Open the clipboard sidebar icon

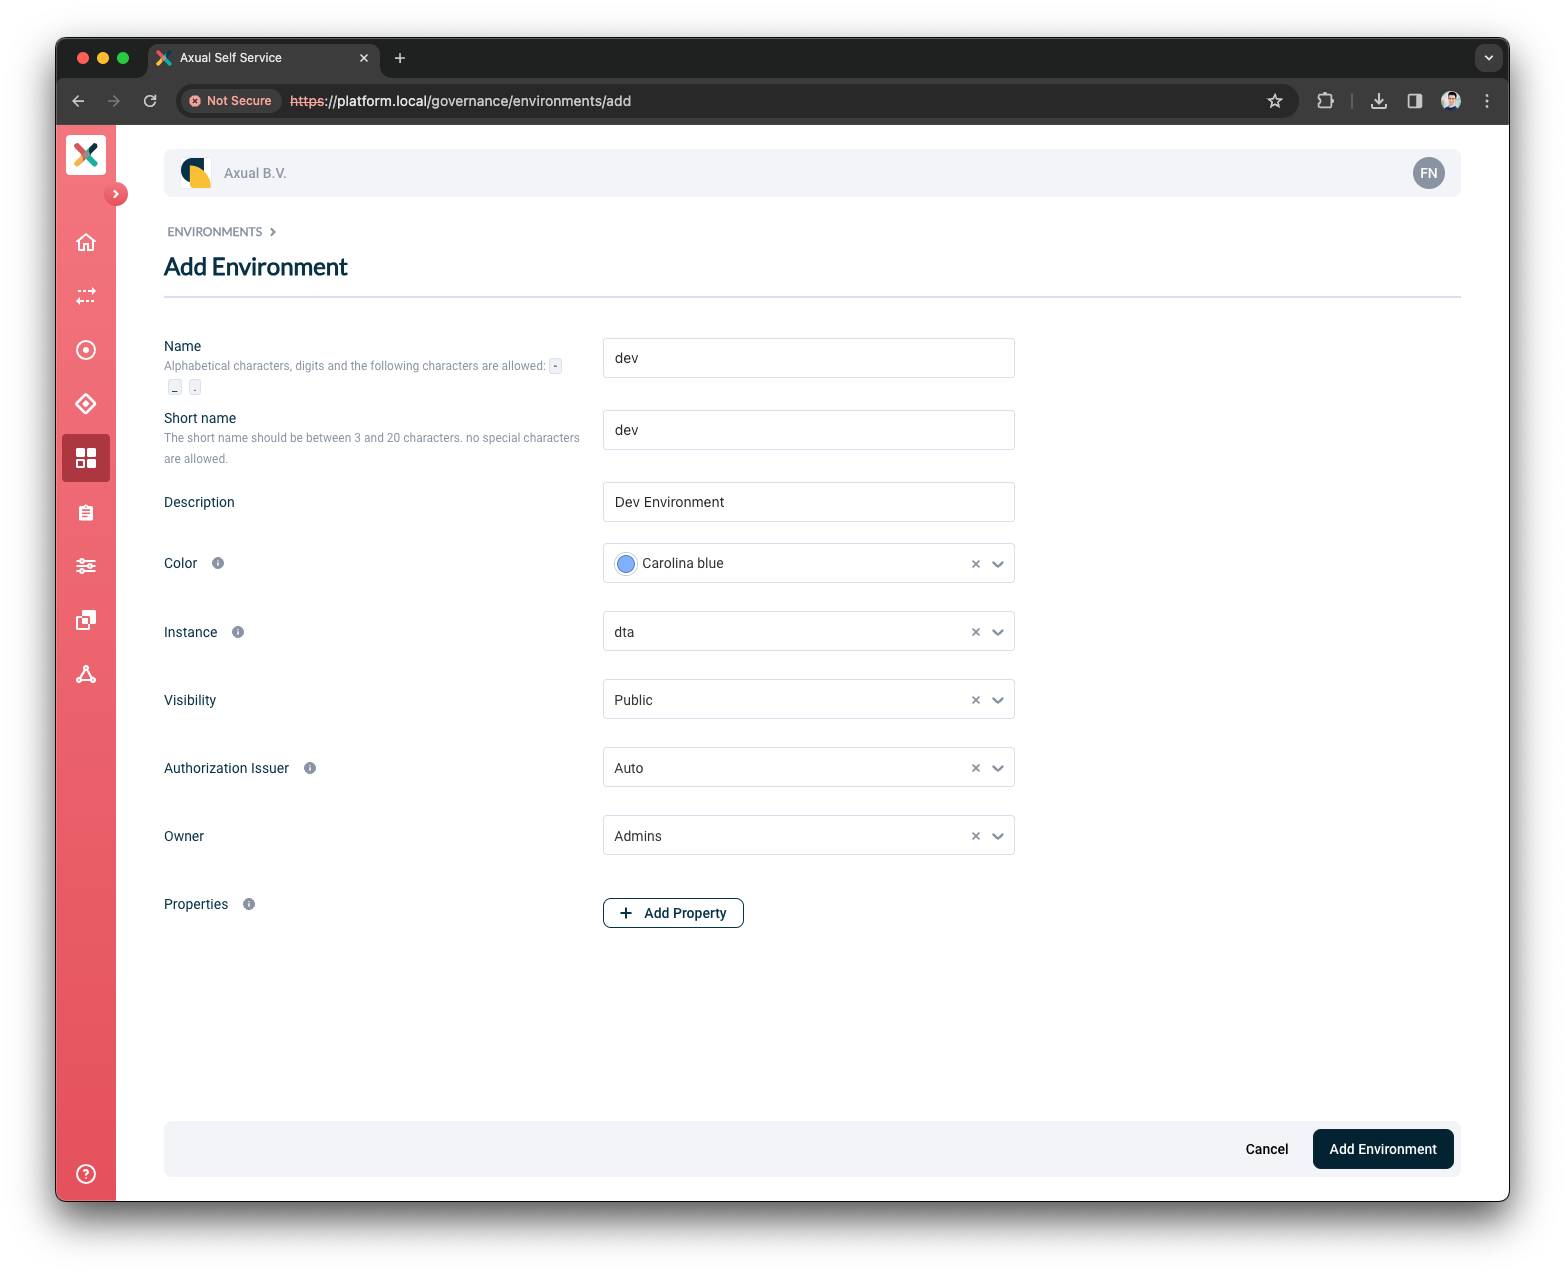[x=86, y=512]
